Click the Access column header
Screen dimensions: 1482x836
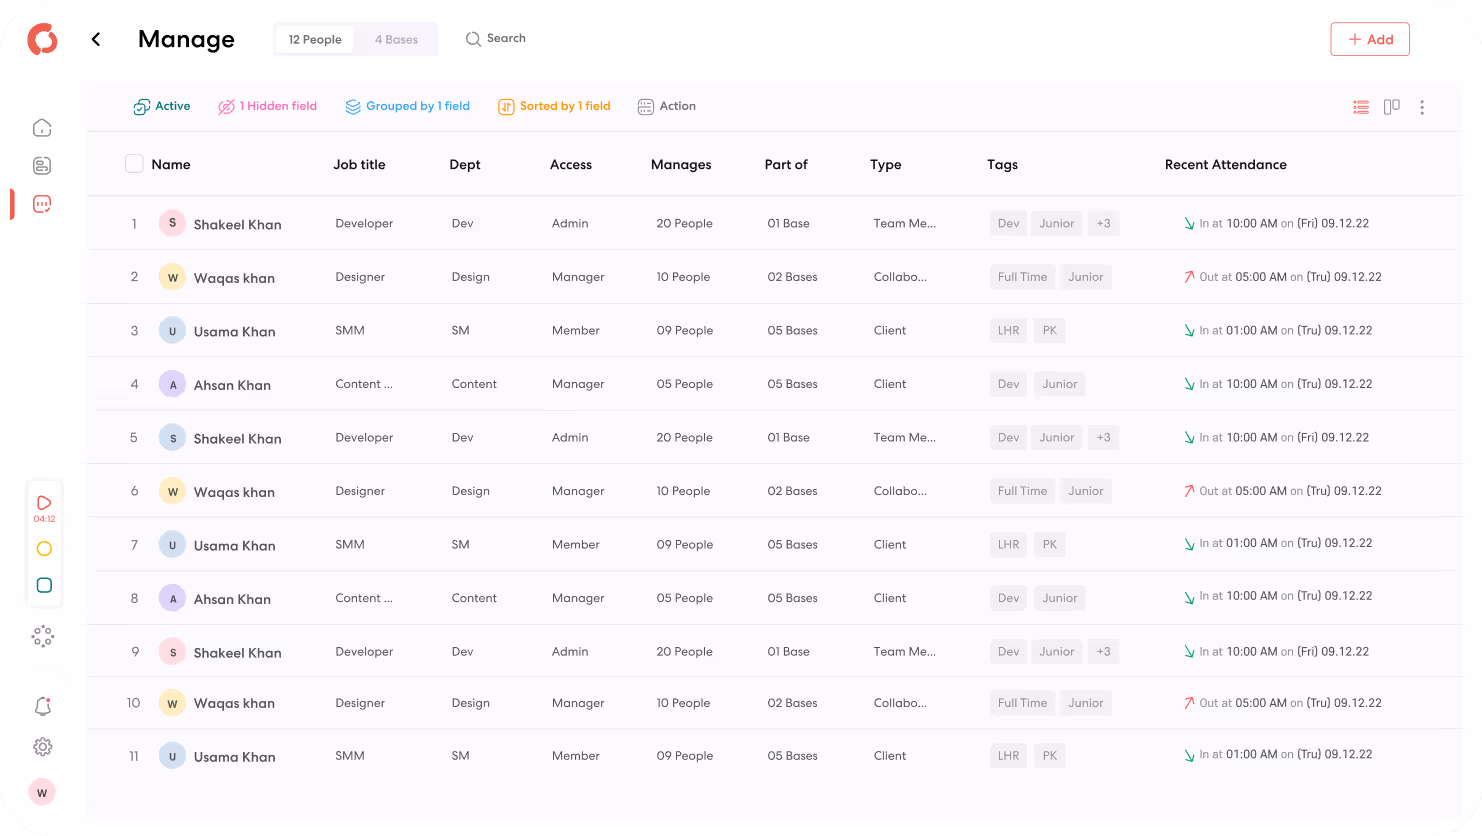click(x=571, y=165)
